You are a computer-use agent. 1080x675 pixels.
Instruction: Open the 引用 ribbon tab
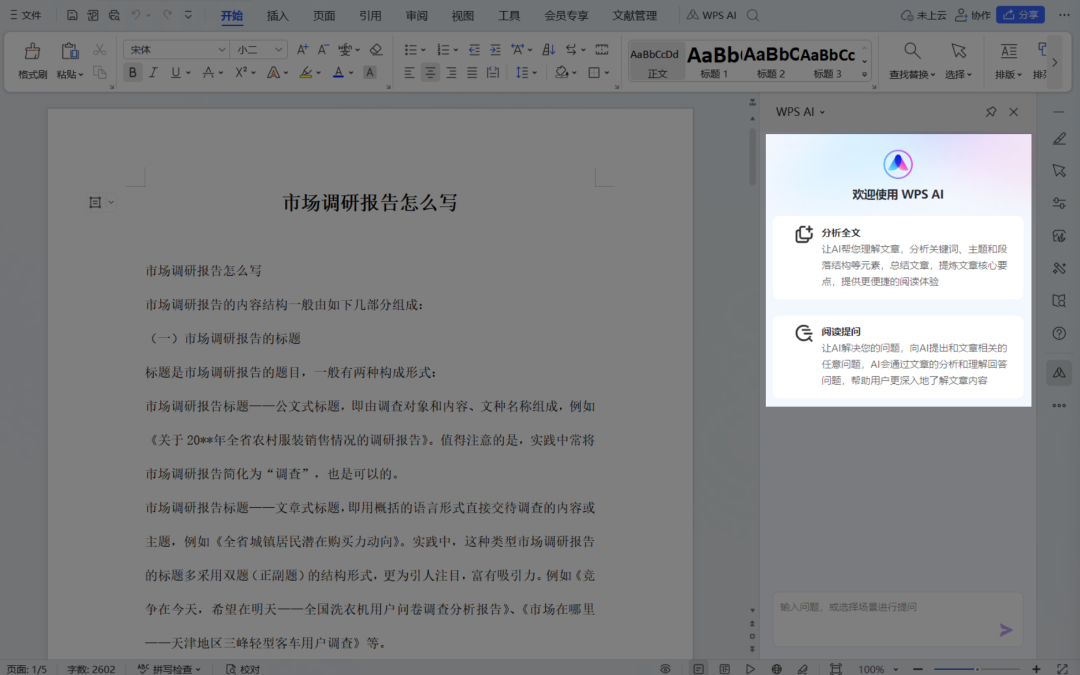(x=370, y=15)
